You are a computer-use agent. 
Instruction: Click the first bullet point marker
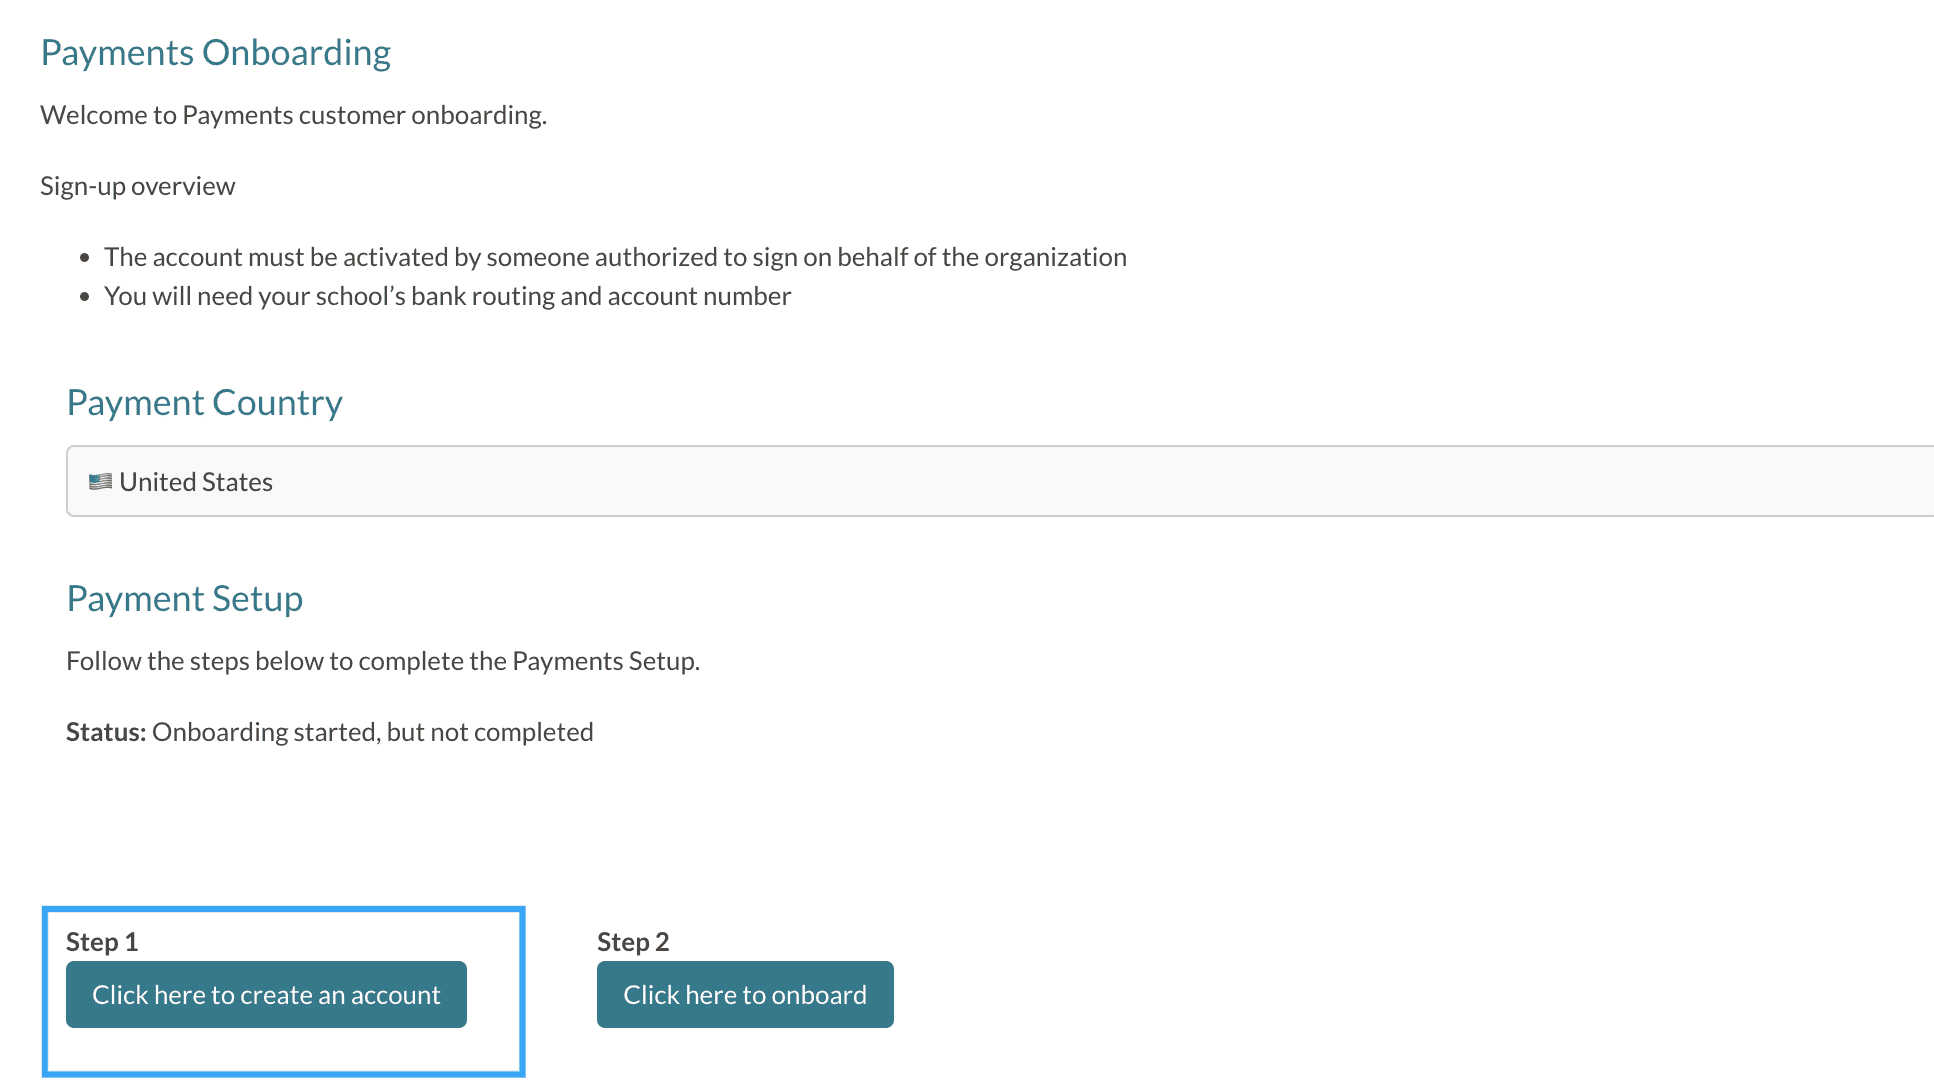[x=85, y=258]
